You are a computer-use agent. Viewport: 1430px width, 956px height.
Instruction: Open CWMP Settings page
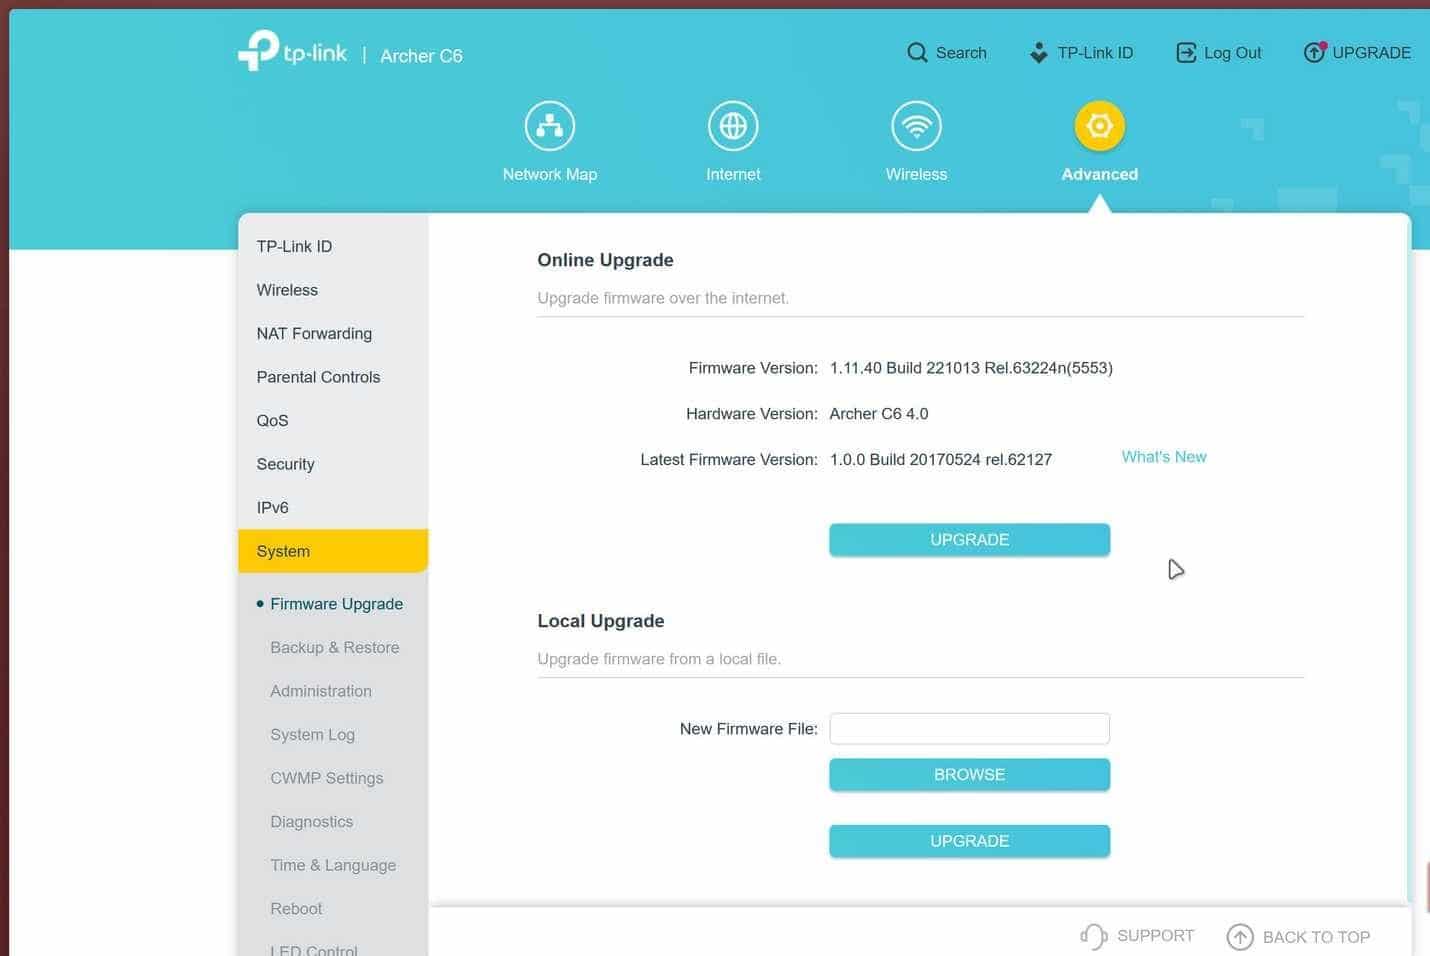(x=326, y=778)
